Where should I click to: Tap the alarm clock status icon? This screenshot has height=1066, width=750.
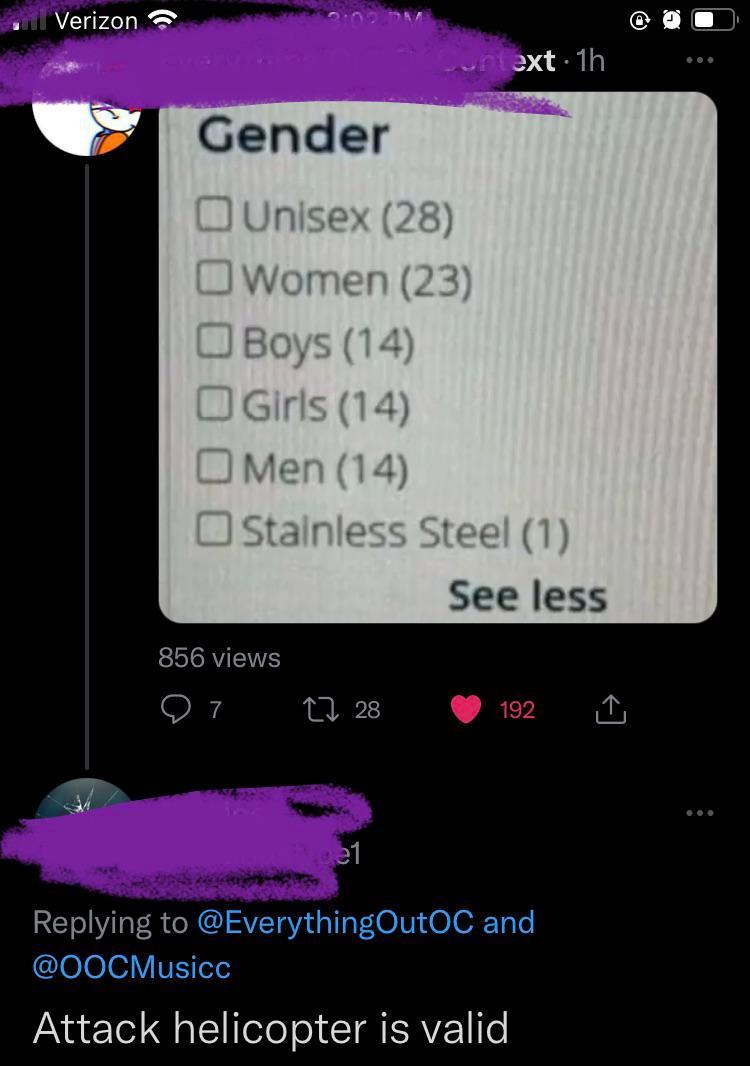pos(672,20)
